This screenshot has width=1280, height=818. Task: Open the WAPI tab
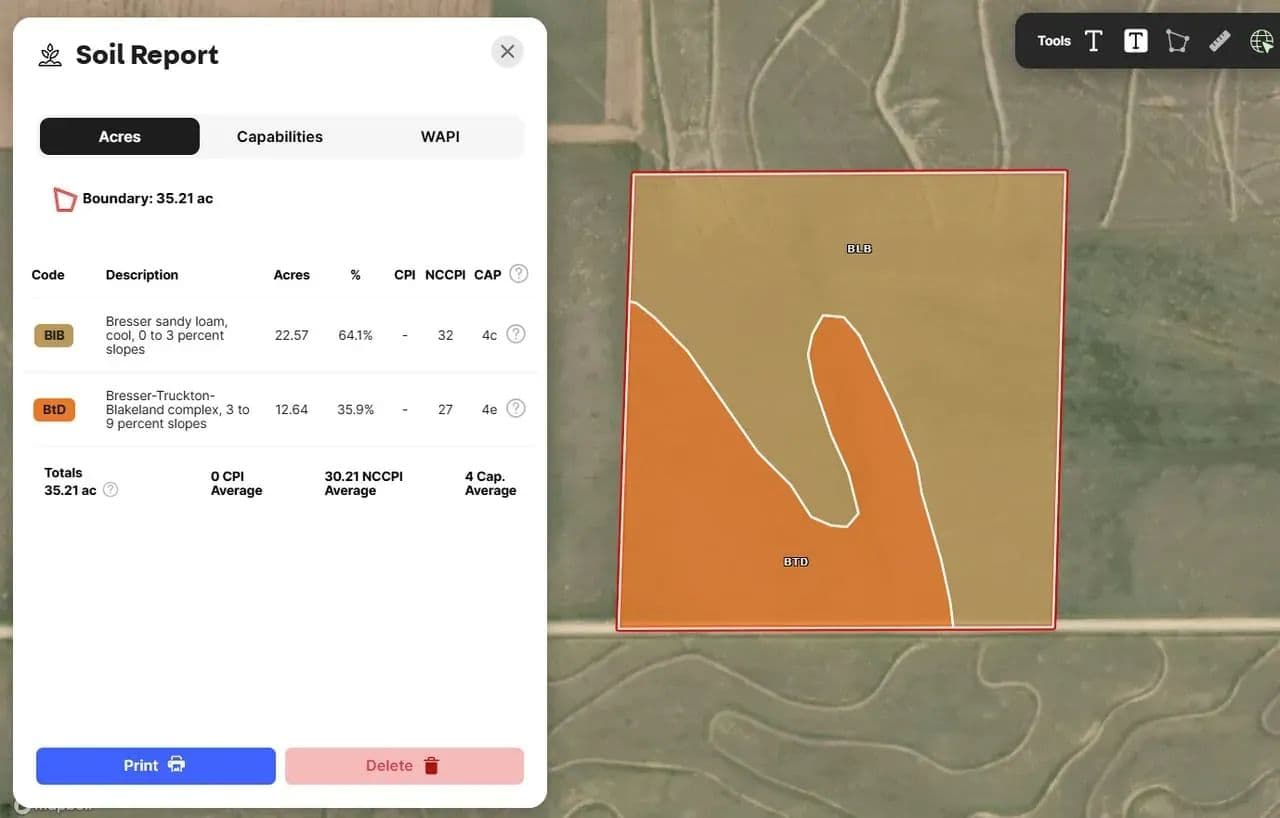click(x=440, y=137)
